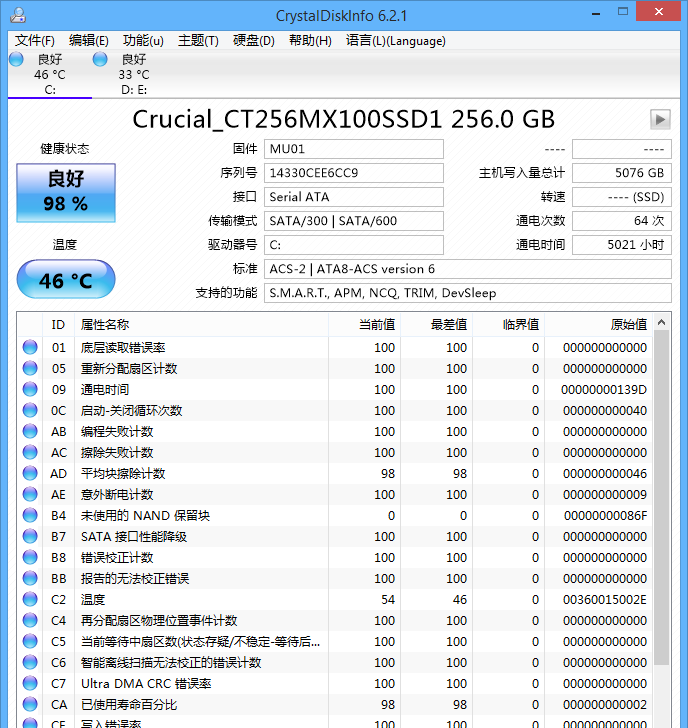Click the firmware field MU01
The height and width of the screenshot is (728, 688).
[354, 149]
